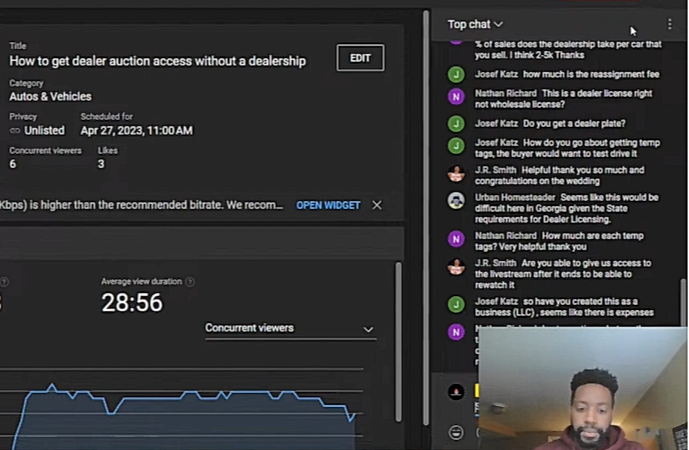Dismiss the bitrate warning with the X

point(377,205)
